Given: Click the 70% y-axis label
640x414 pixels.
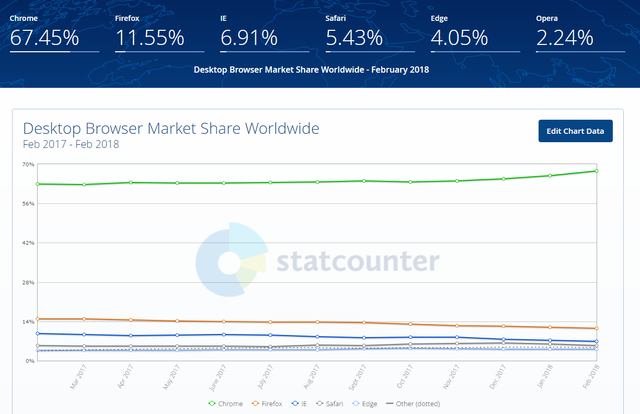Looking at the screenshot, I should pyautogui.click(x=28, y=165).
